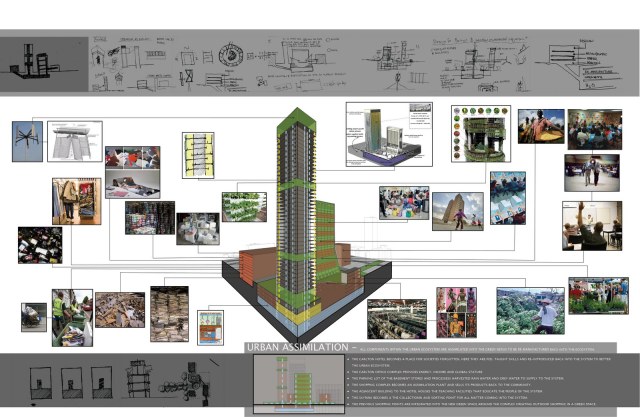The width and height of the screenshot is (640, 417).
Task: Click the pile of scrap debris photo
Action: pos(120,310)
